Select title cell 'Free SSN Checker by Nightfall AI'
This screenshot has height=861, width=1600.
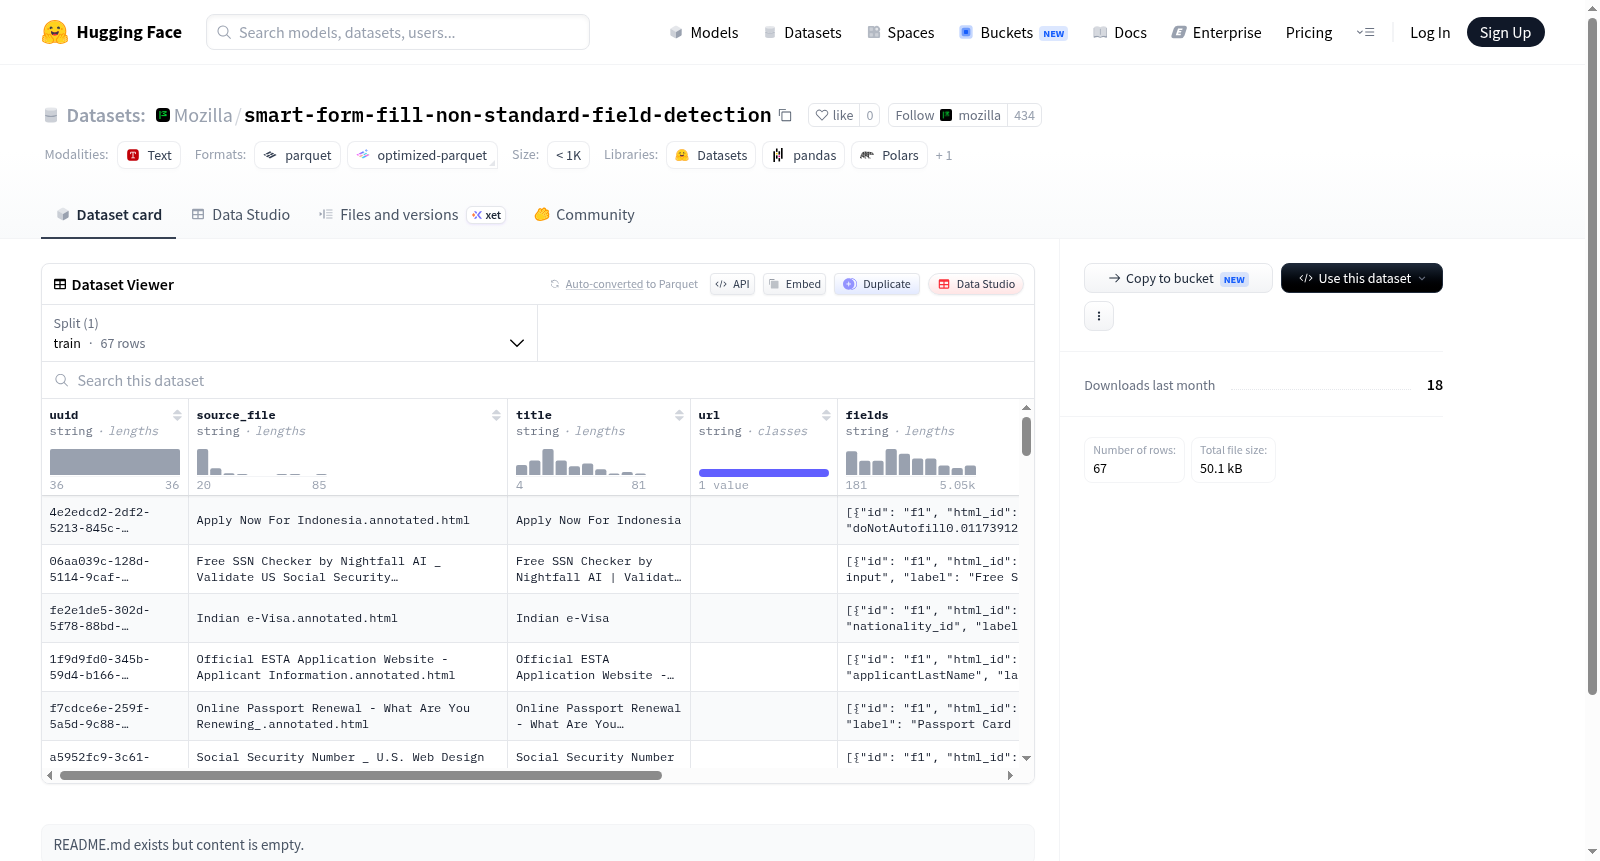coord(599,569)
